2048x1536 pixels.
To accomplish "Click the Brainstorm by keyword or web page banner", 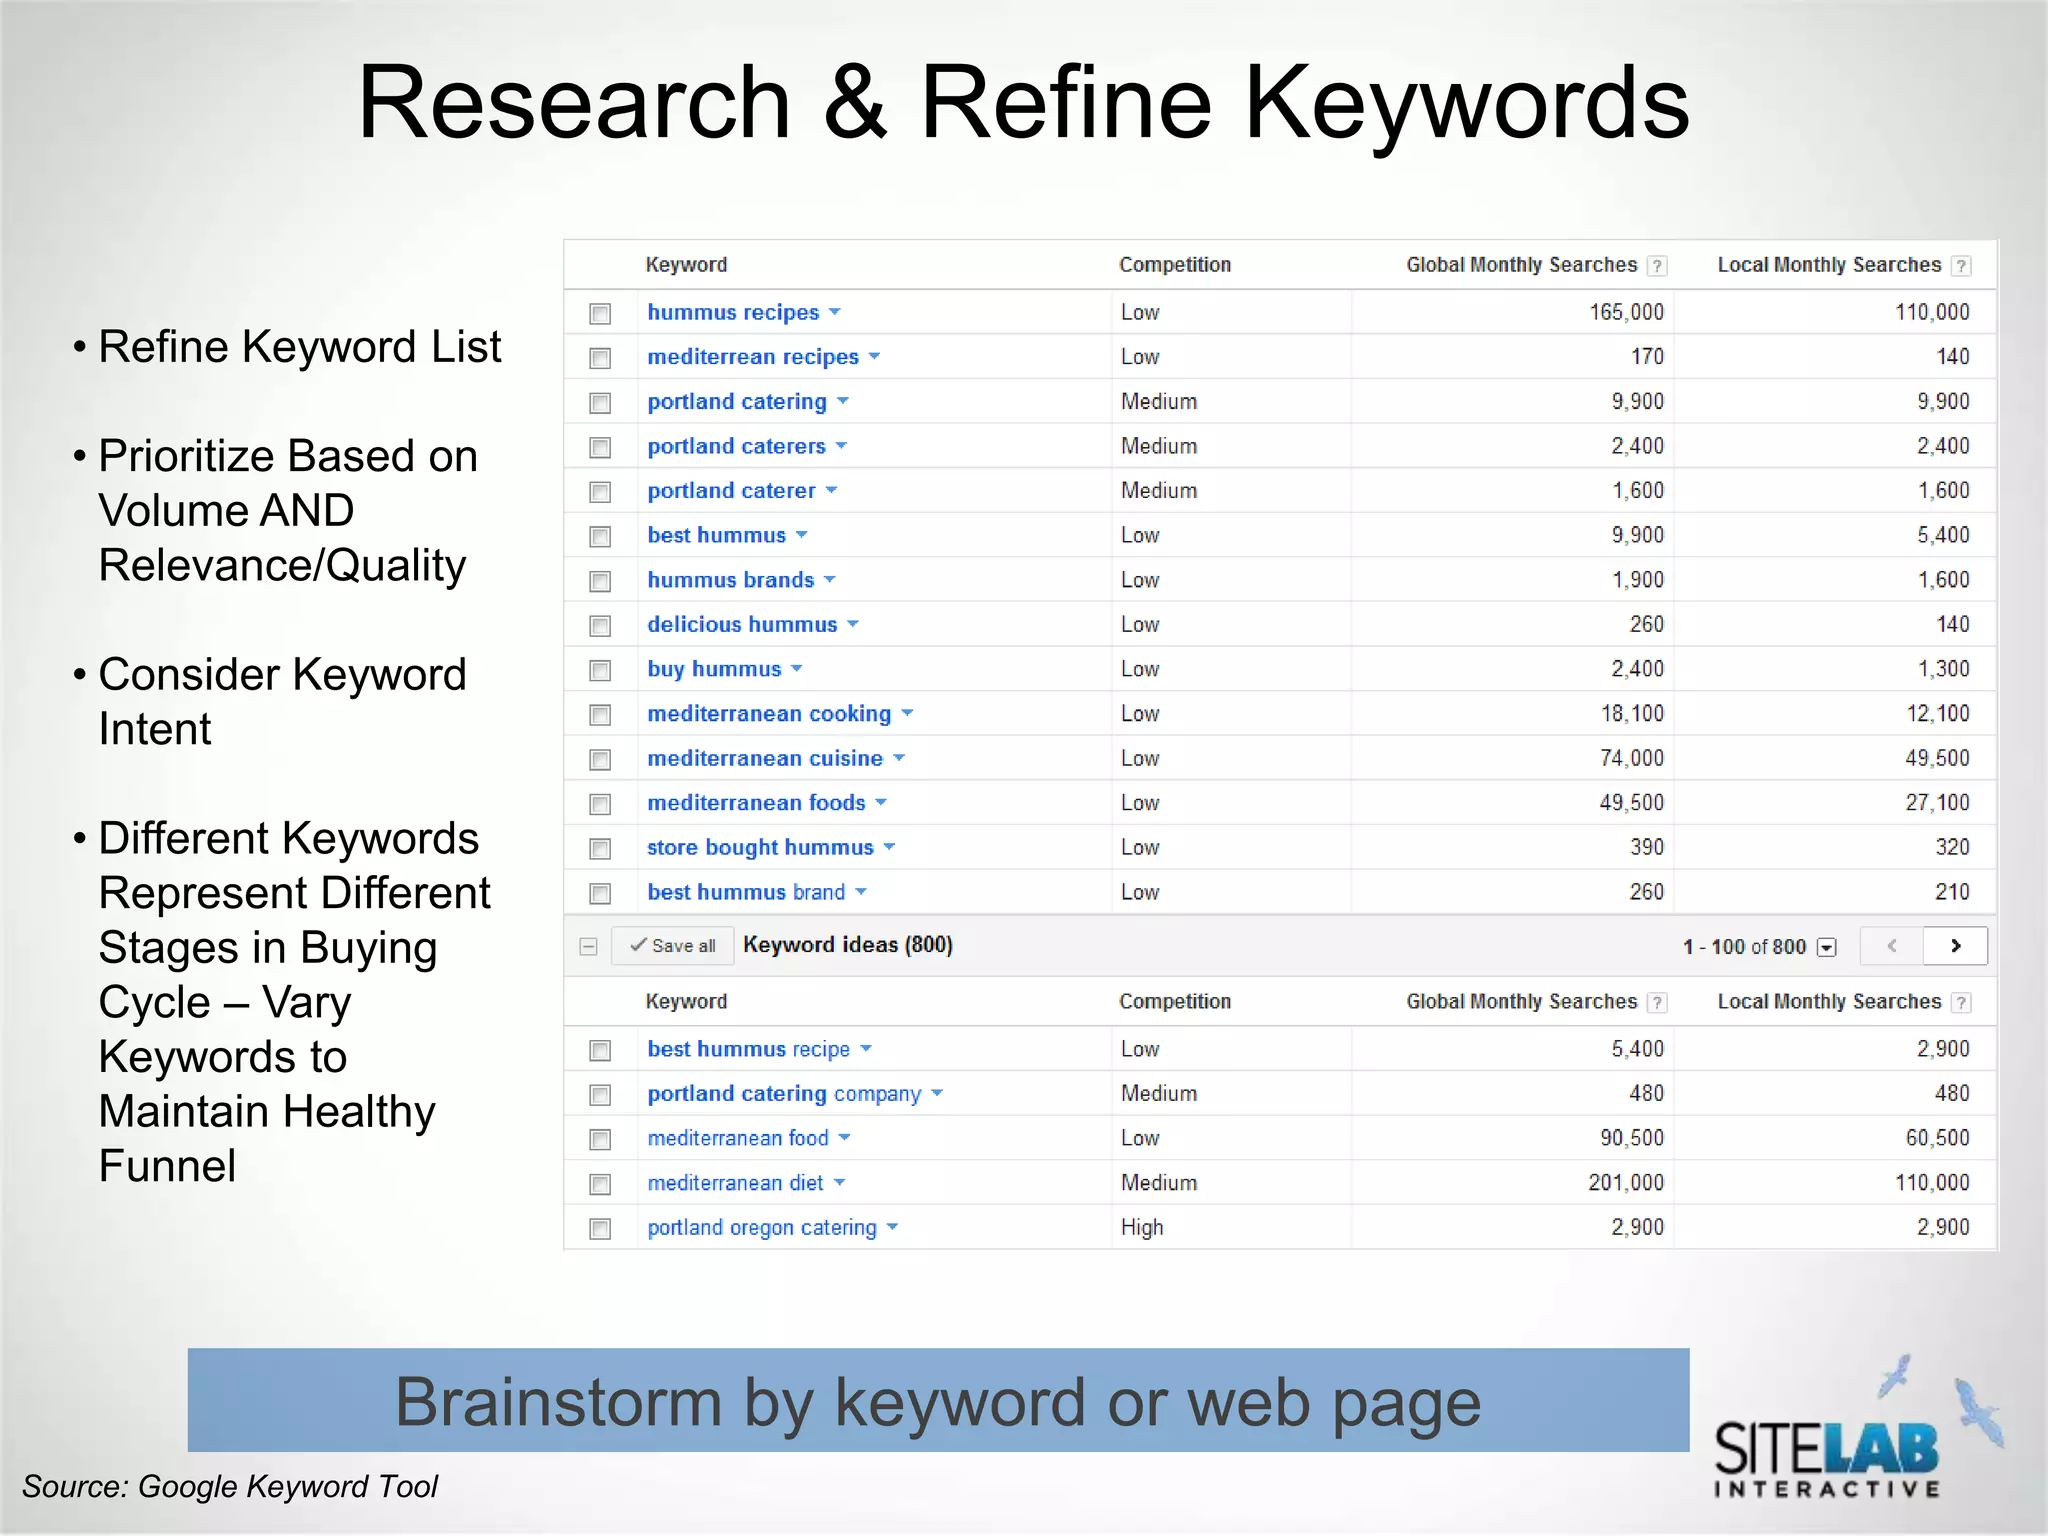I will [938, 1400].
